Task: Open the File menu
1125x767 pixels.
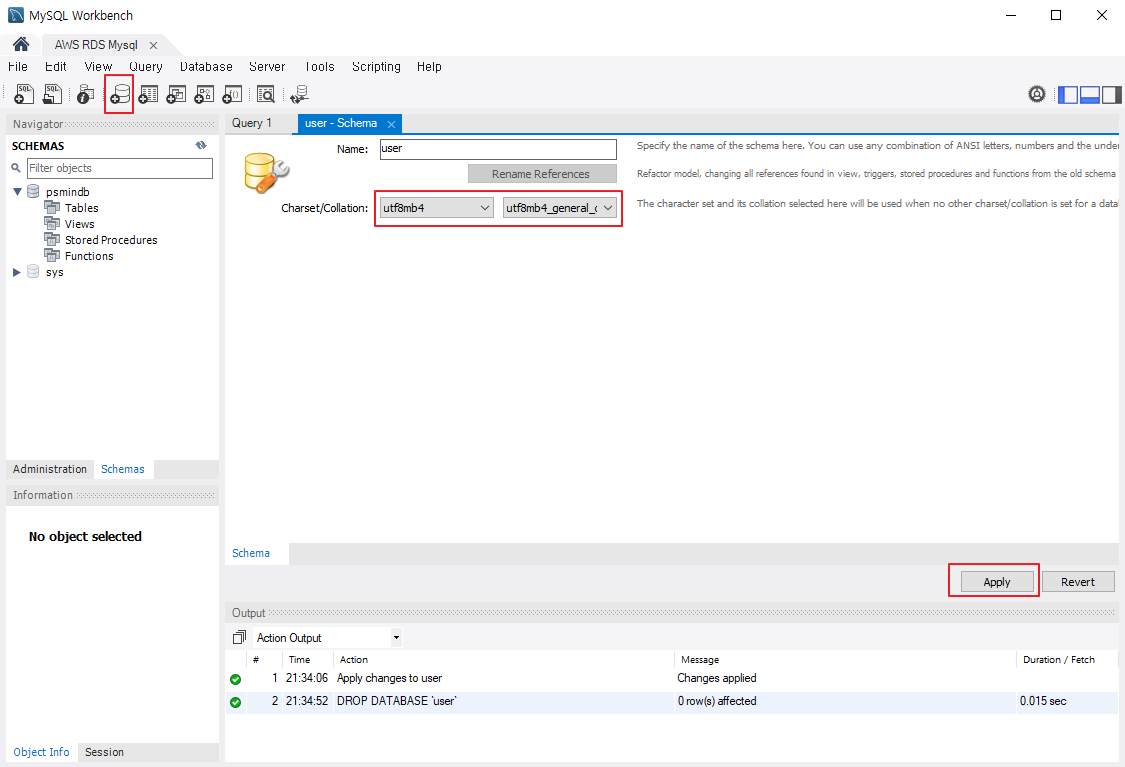Action: [x=18, y=67]
